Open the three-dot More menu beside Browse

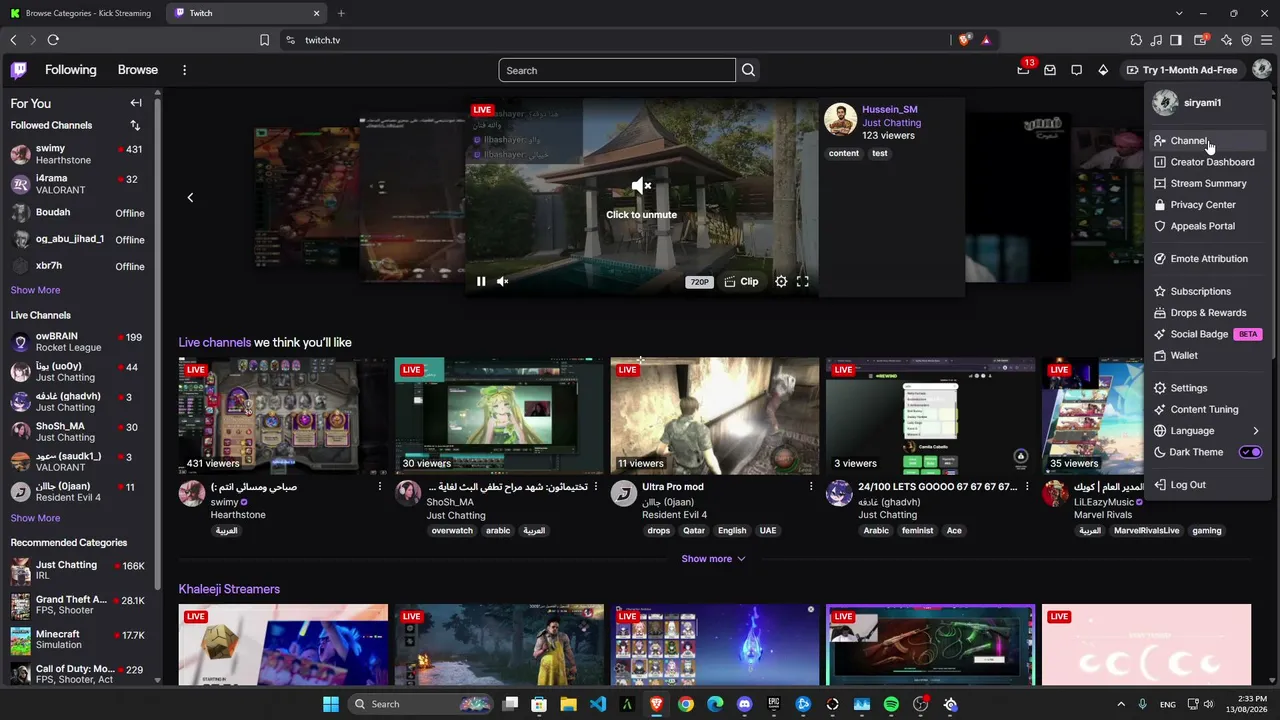(x=184, y=70)
